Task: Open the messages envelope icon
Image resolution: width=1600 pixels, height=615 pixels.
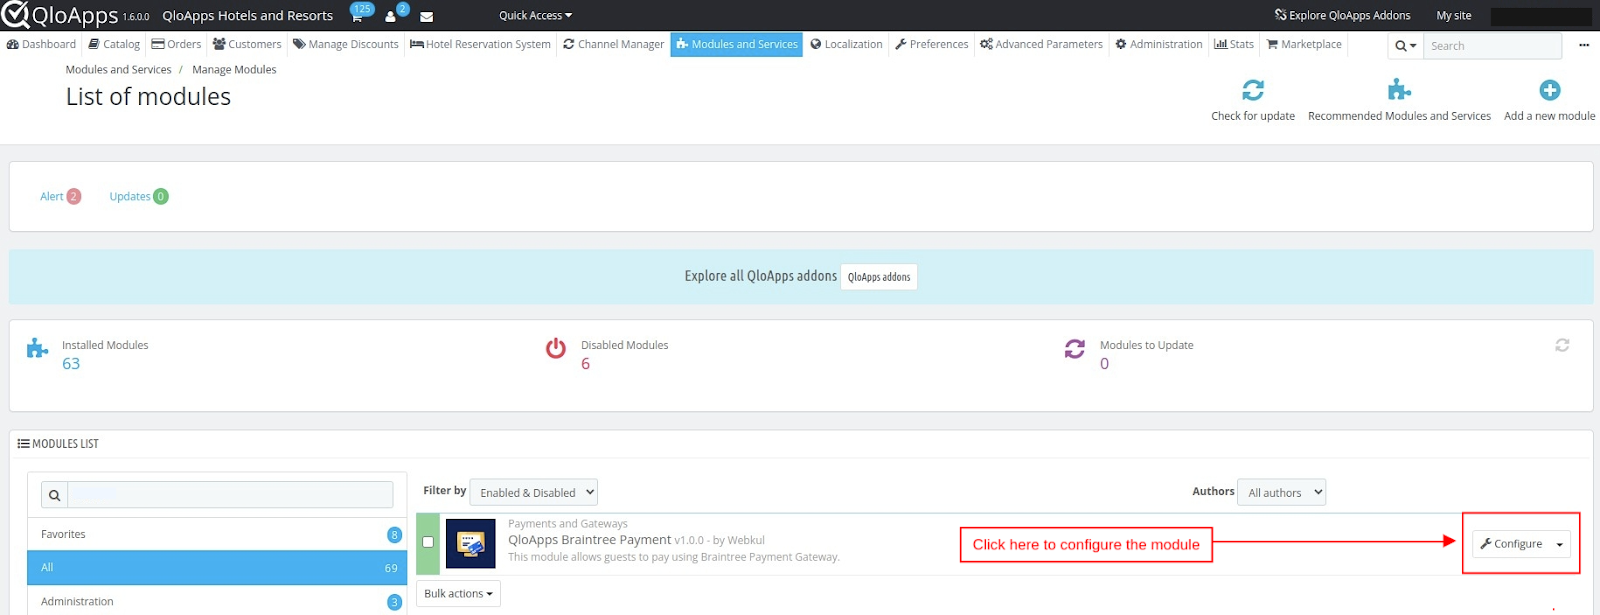Action: (x=427, y=17)
